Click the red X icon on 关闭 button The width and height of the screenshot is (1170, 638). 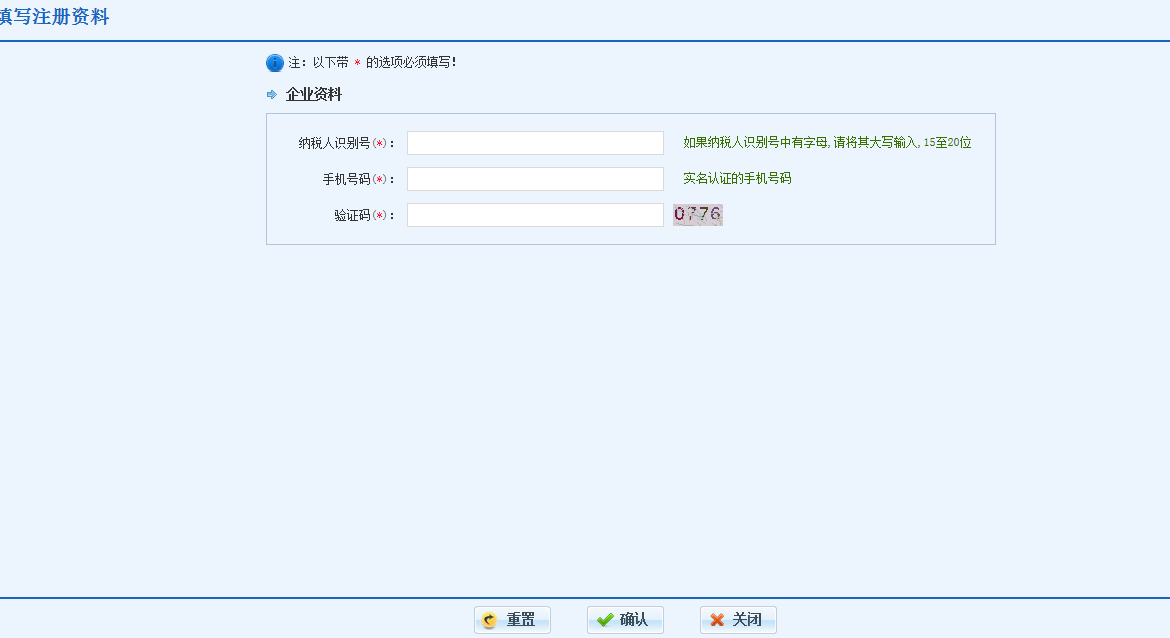click(x=716, y=619)
